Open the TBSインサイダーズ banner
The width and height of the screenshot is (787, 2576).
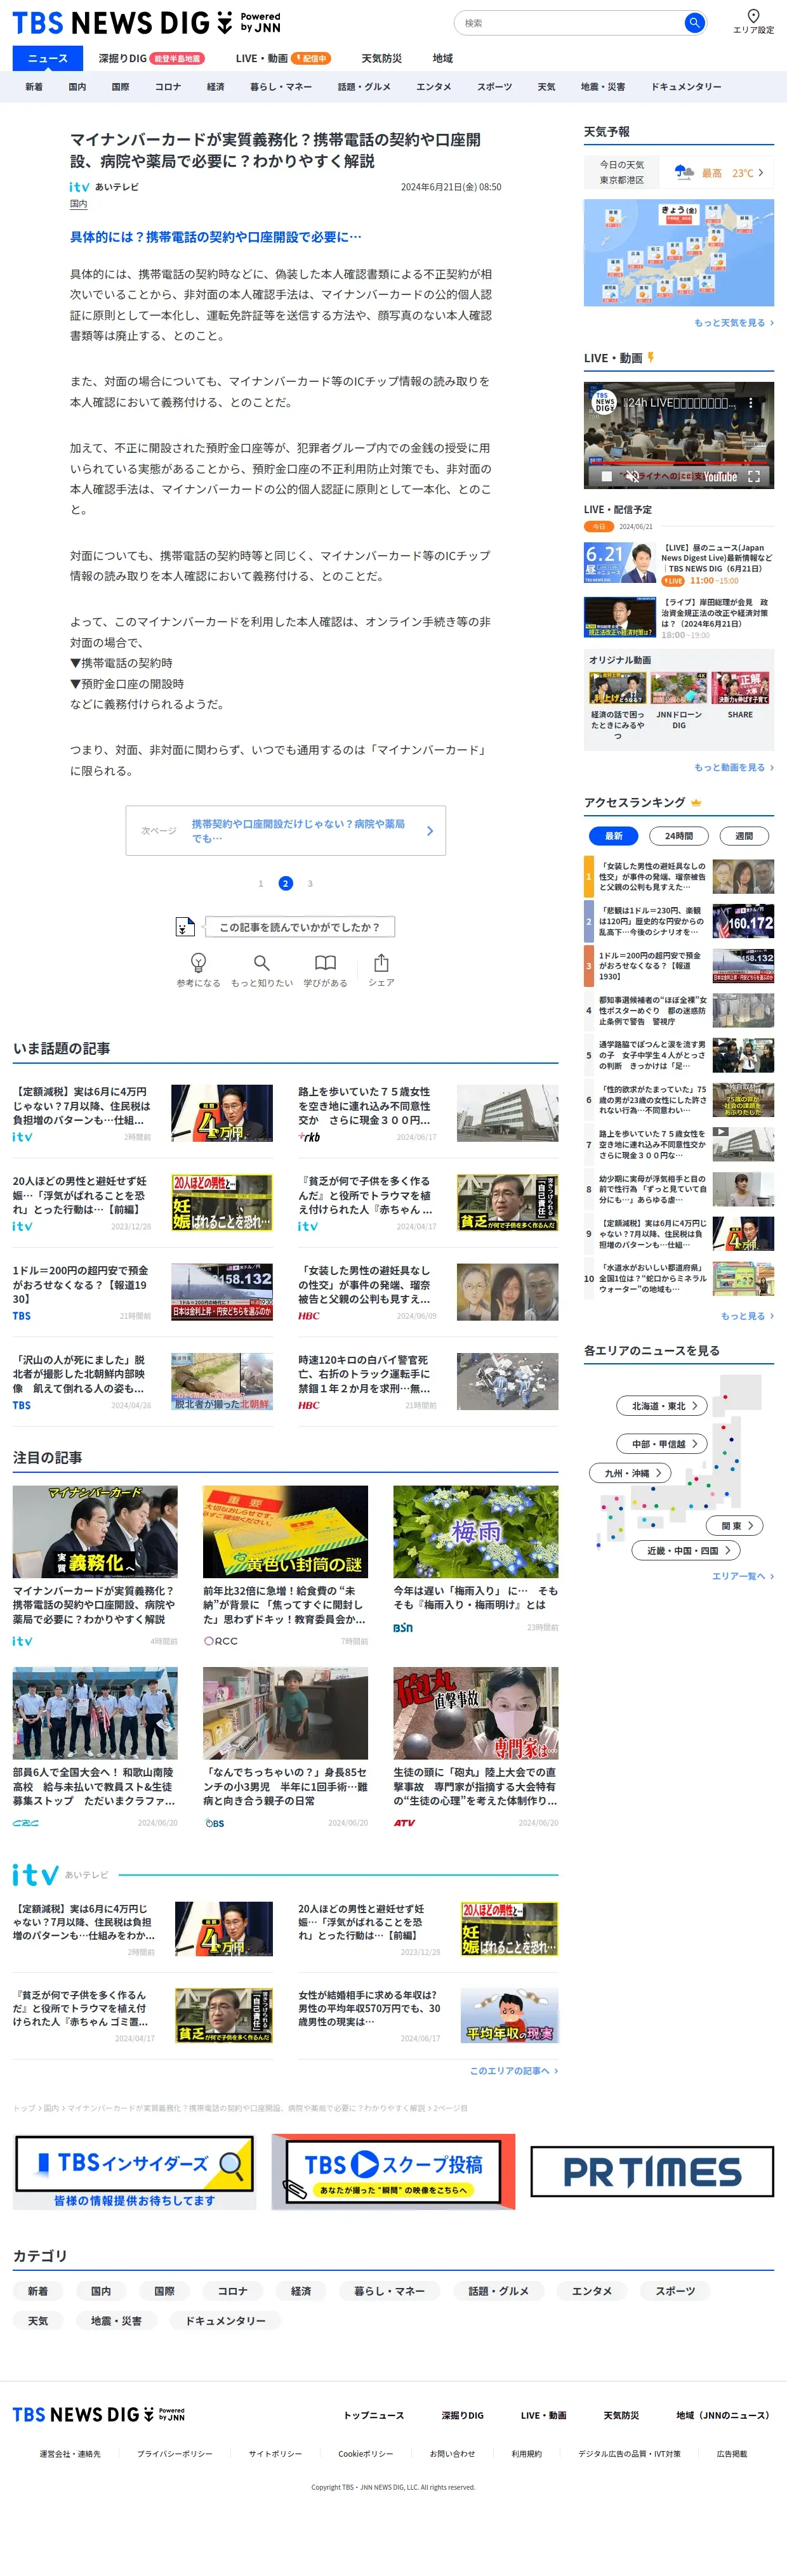[134, 2172]
